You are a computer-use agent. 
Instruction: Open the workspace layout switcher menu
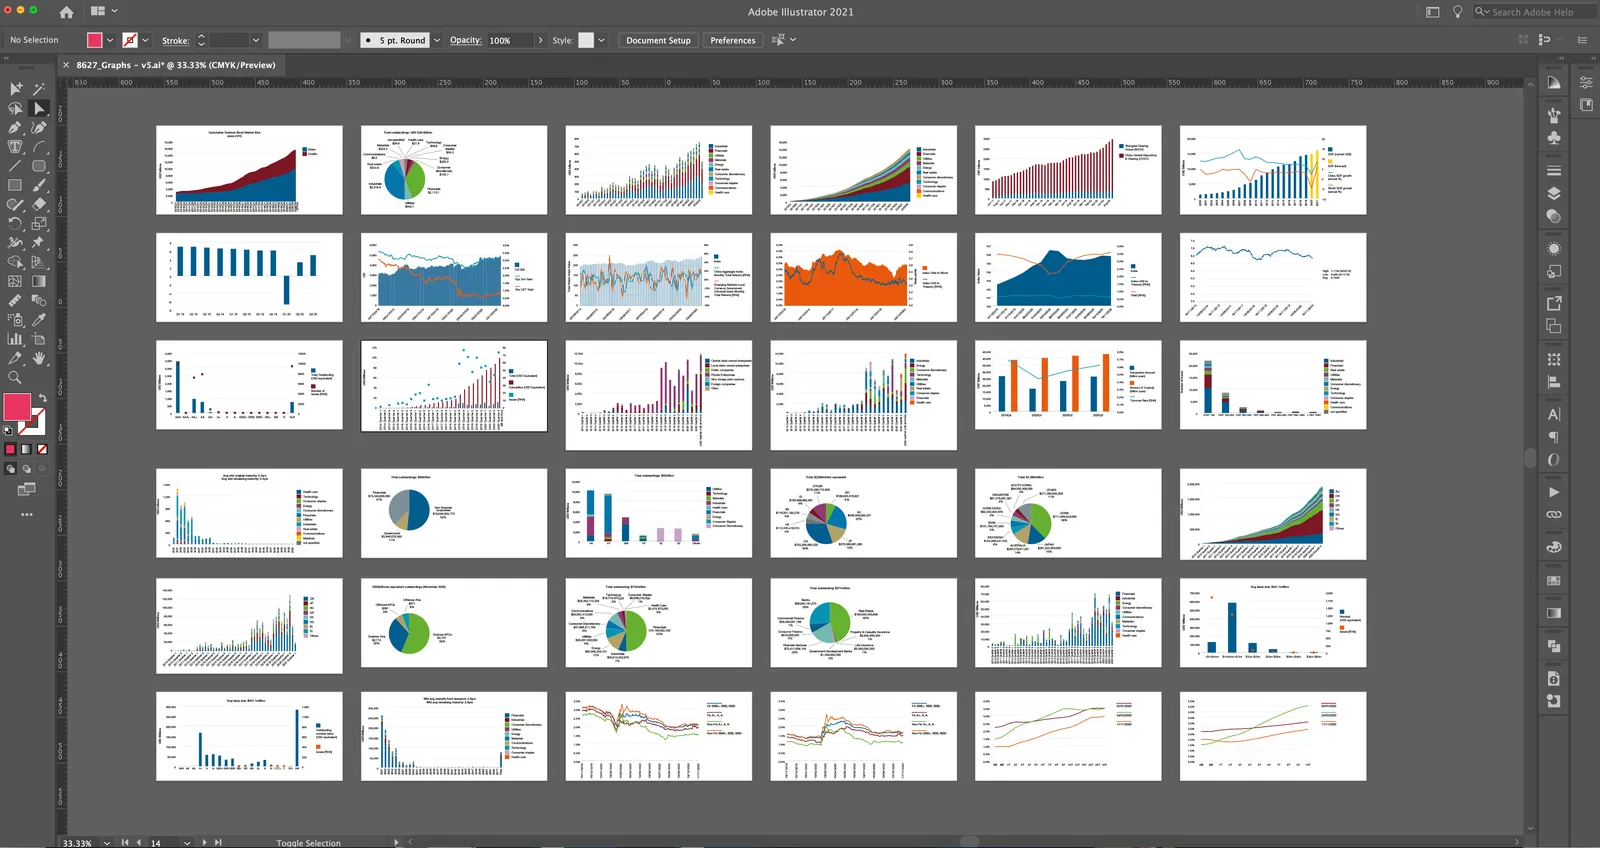coord(104,11)
